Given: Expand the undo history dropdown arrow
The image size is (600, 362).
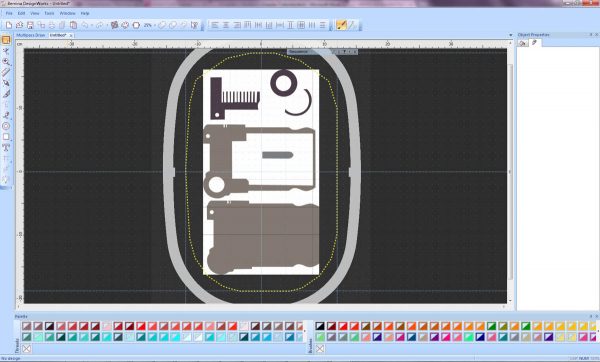Looking at the screenshot, I should [91, 25].
